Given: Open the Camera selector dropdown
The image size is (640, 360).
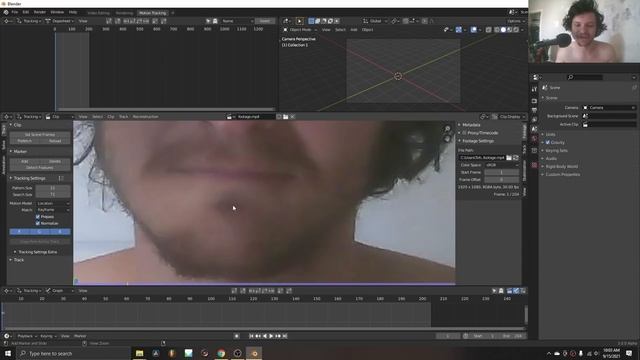Looking at the screenshot, I should pos(609,108).
